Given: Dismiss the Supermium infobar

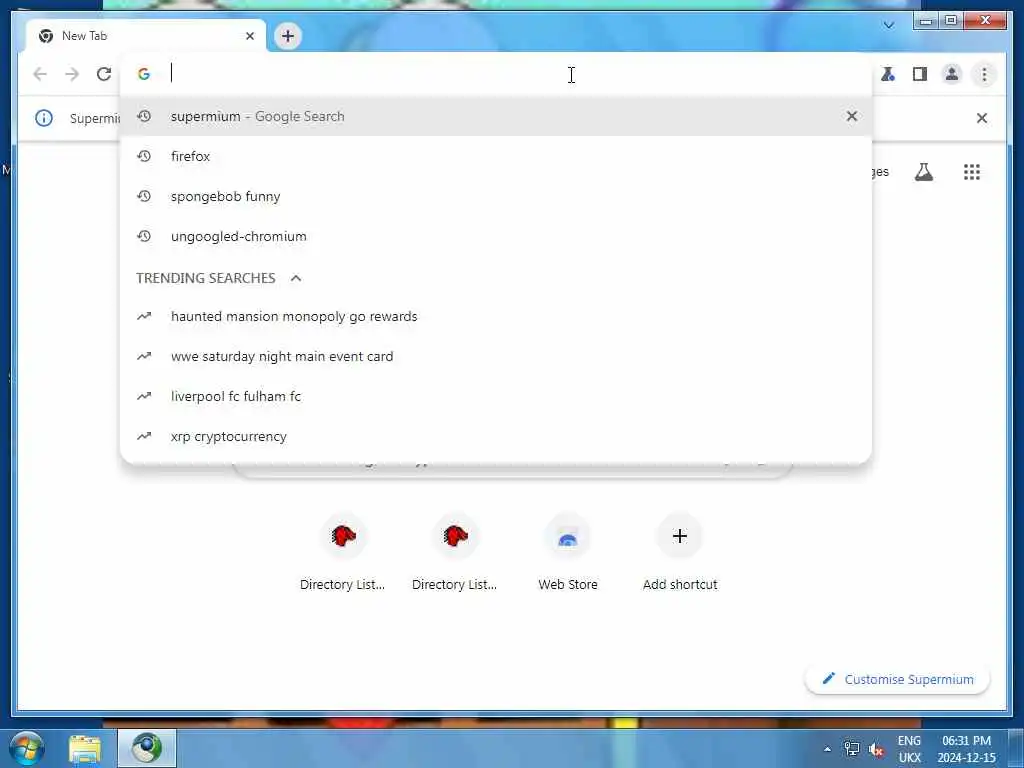Looking at the screenshot, I should (982, 118).
